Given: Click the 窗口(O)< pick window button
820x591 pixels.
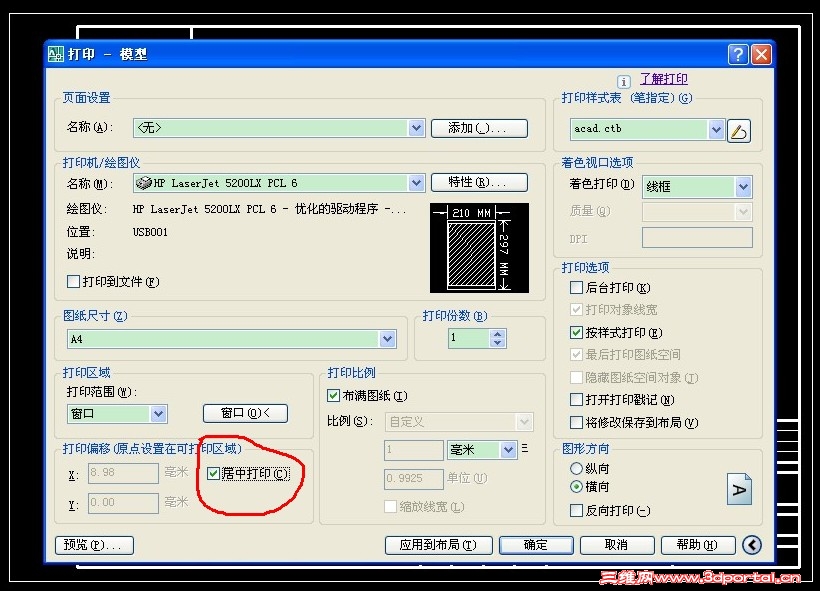Looking at the screenshot, I should [x=245, y=413].
